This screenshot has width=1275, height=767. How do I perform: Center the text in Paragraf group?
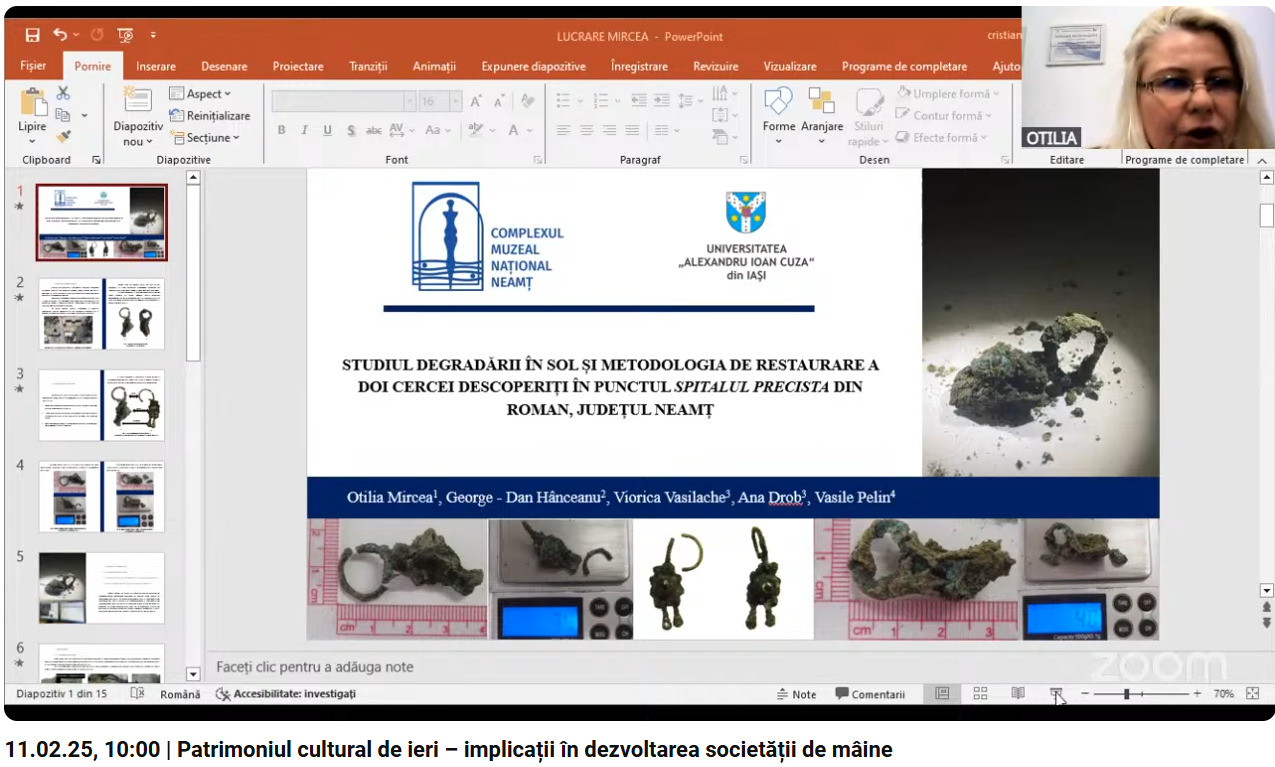coord(586,130)
